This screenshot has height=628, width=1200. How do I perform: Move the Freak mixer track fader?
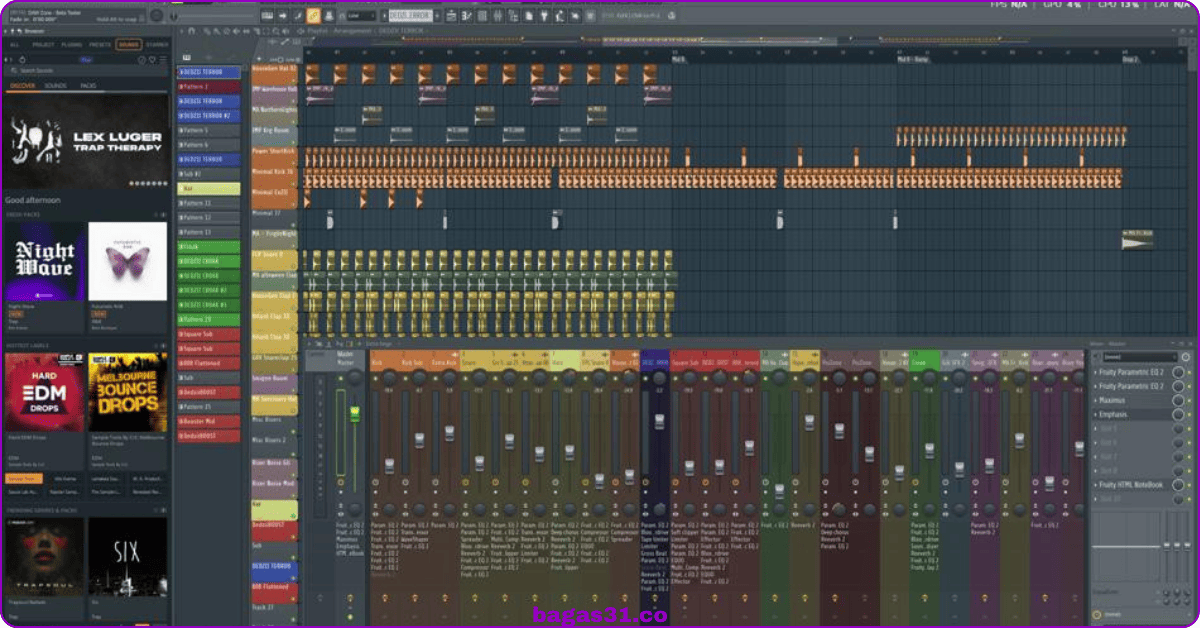point(929,451)
